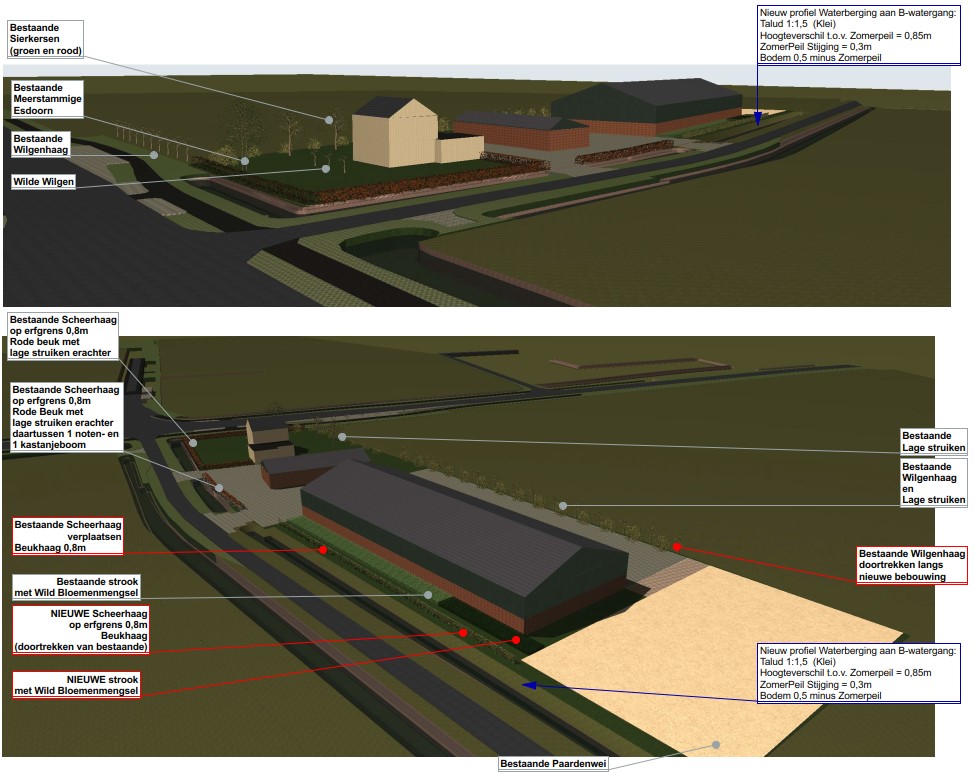Select the 'Bestaande Wilgenhaag en Lage struiken' label
The width and height of the screenshot is (974, 774).
tap(934, 483)
